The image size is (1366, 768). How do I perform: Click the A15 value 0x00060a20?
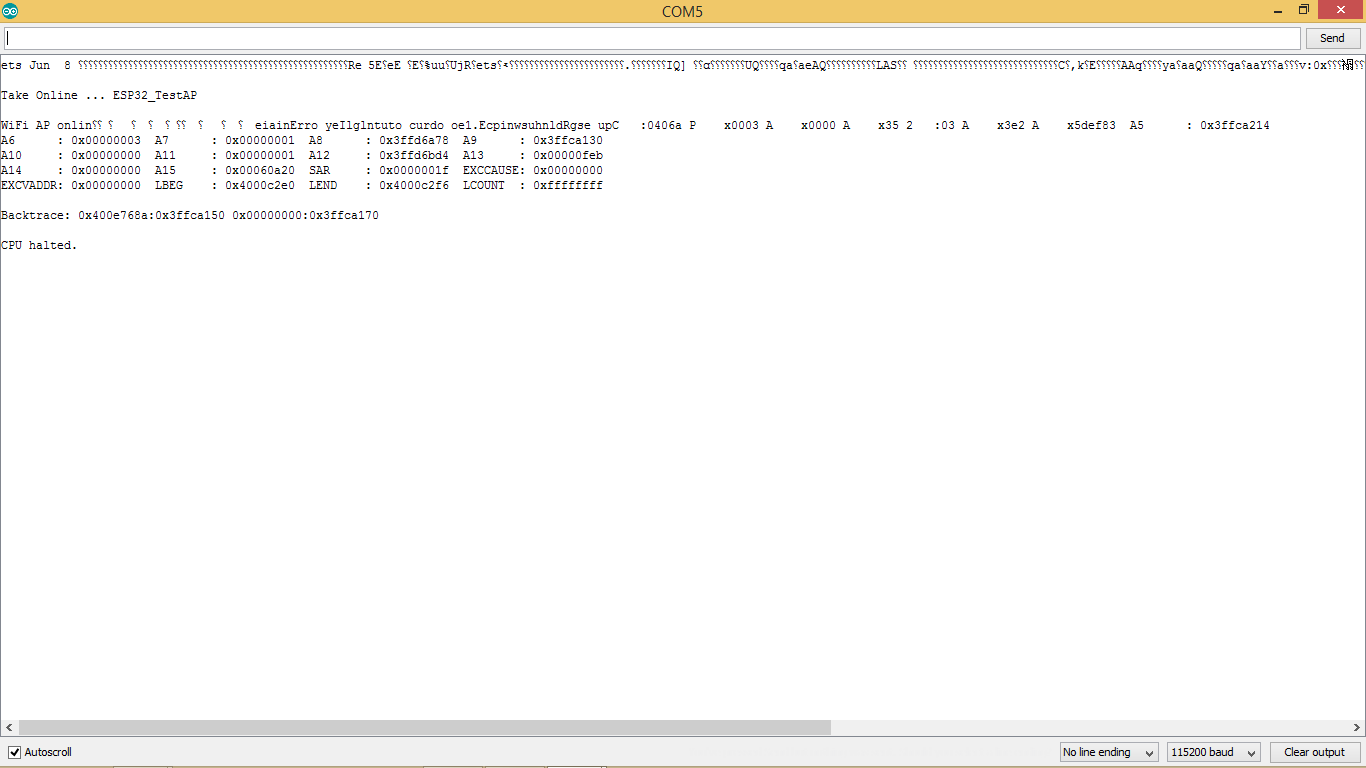pyautogui.click(x=260, y=170)
